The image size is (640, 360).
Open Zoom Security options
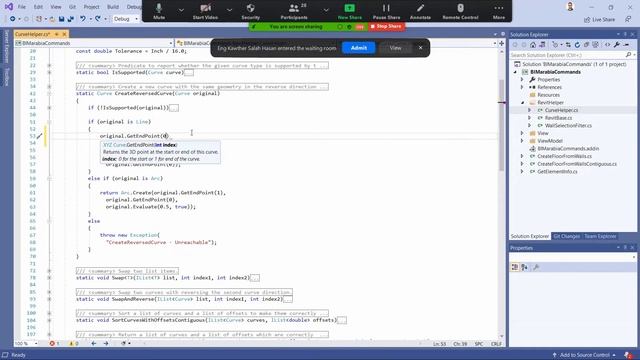250,11
